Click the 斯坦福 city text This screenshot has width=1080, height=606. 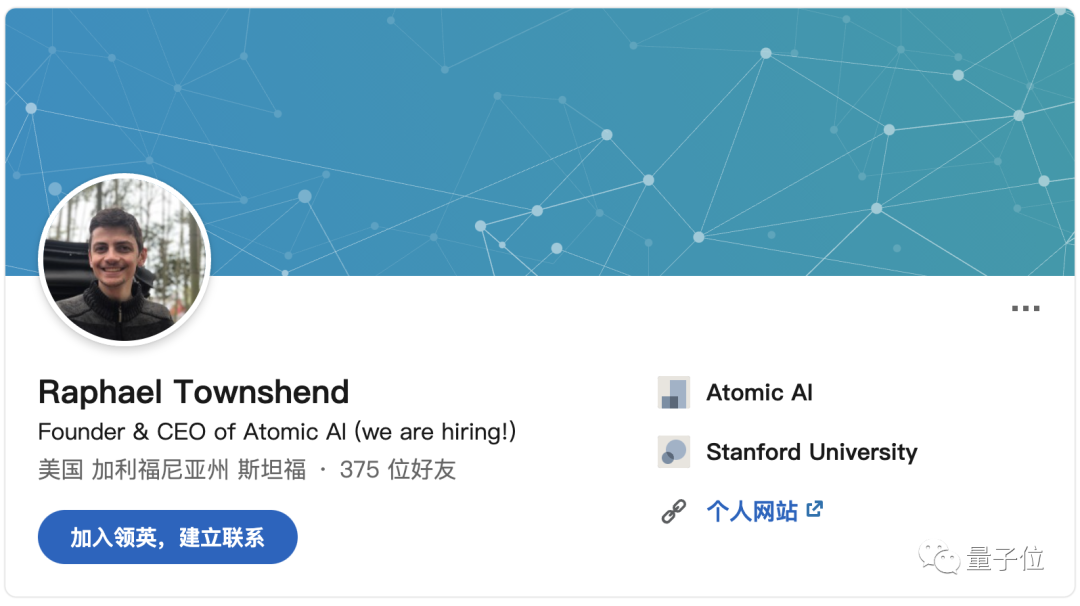tap(271, 469)
